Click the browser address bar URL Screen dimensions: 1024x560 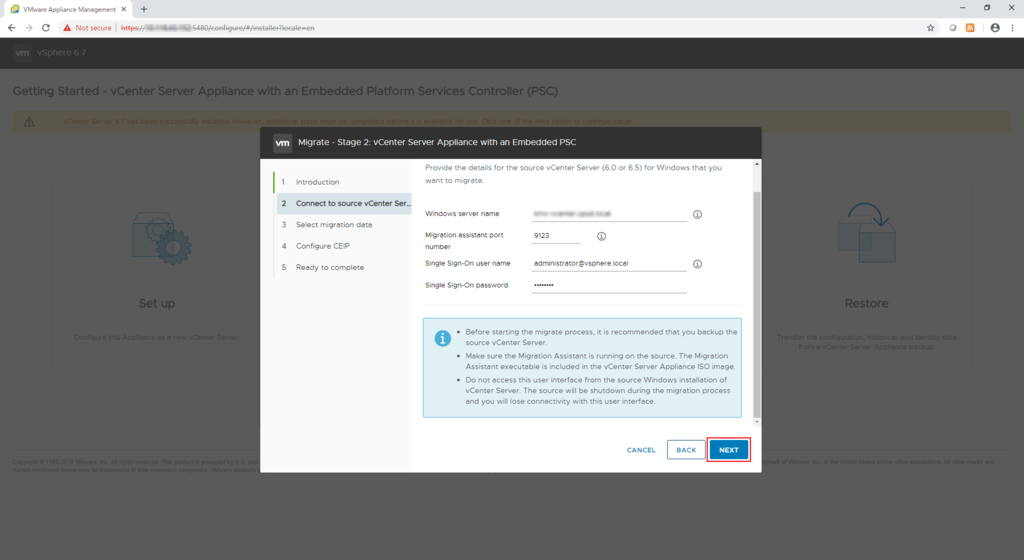(217, 28)
